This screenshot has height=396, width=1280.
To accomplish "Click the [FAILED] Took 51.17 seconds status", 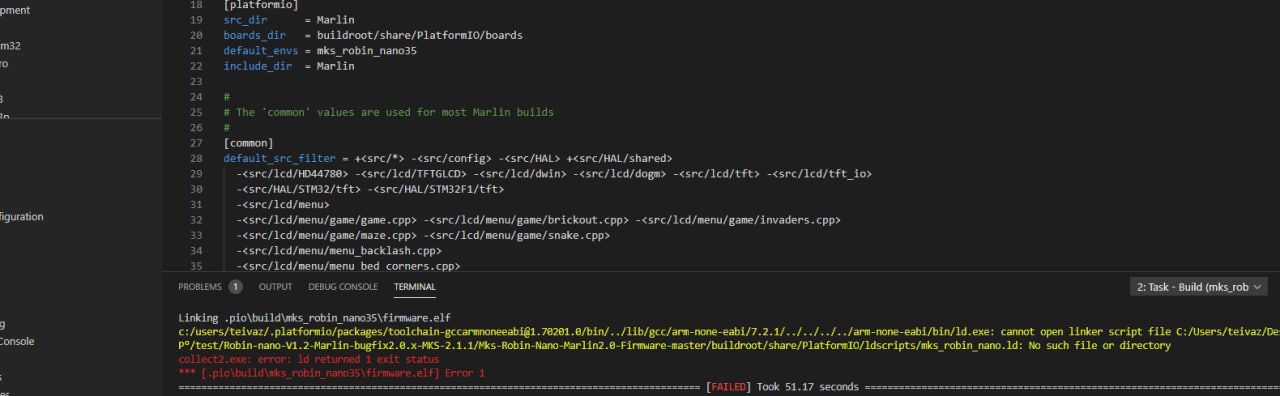I will pyautogui.click(x=782, y=386).
